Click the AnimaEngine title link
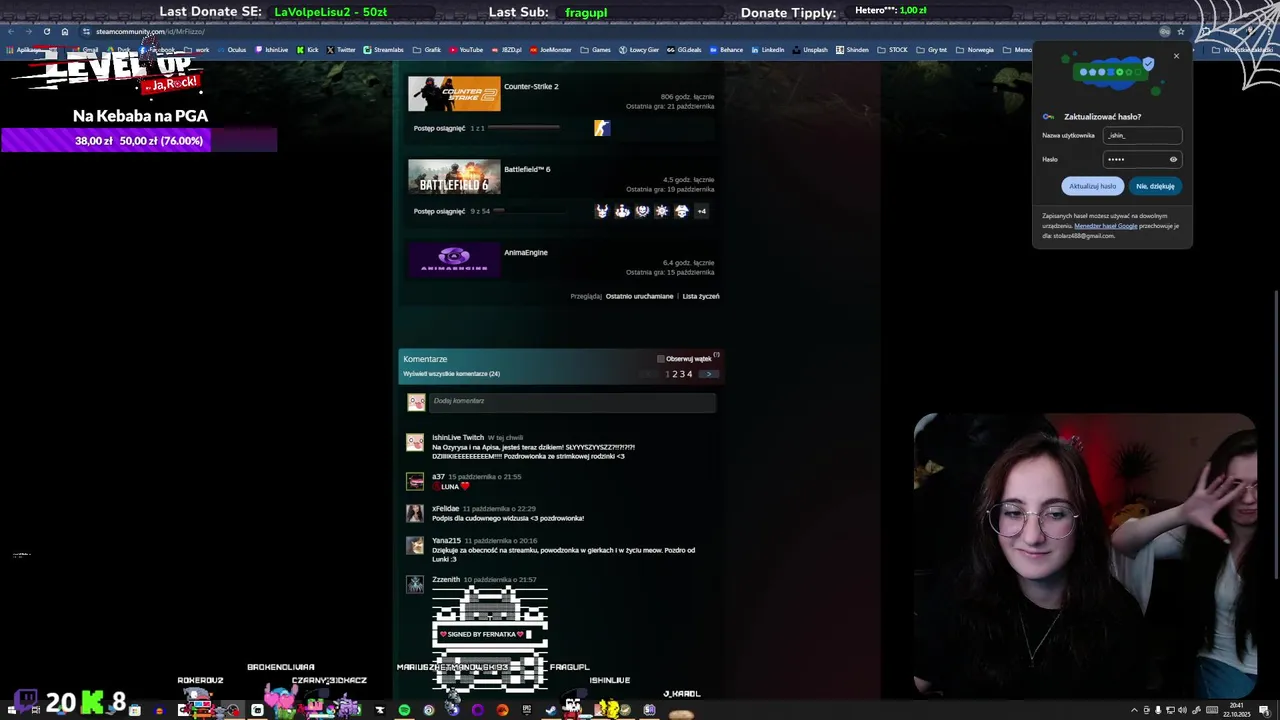The width and height of the screenshot is (1280, 720). click(x=526, y=253)
